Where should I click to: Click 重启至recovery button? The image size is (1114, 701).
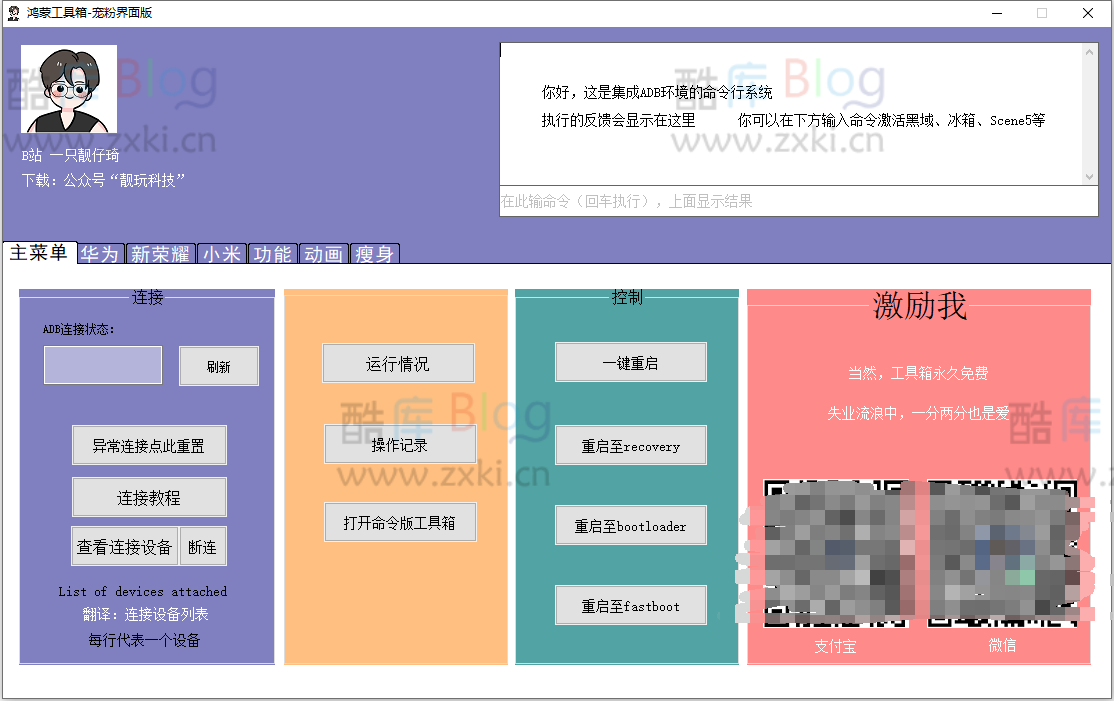click(x=630, y=444)
